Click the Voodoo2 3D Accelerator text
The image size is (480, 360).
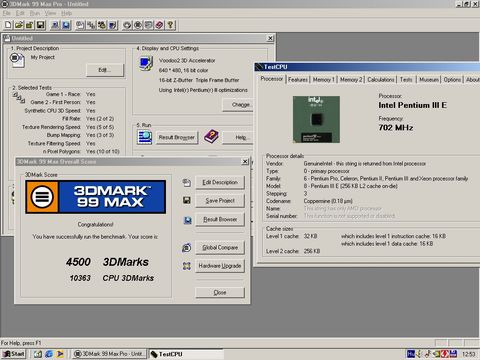tap(187, 60)
